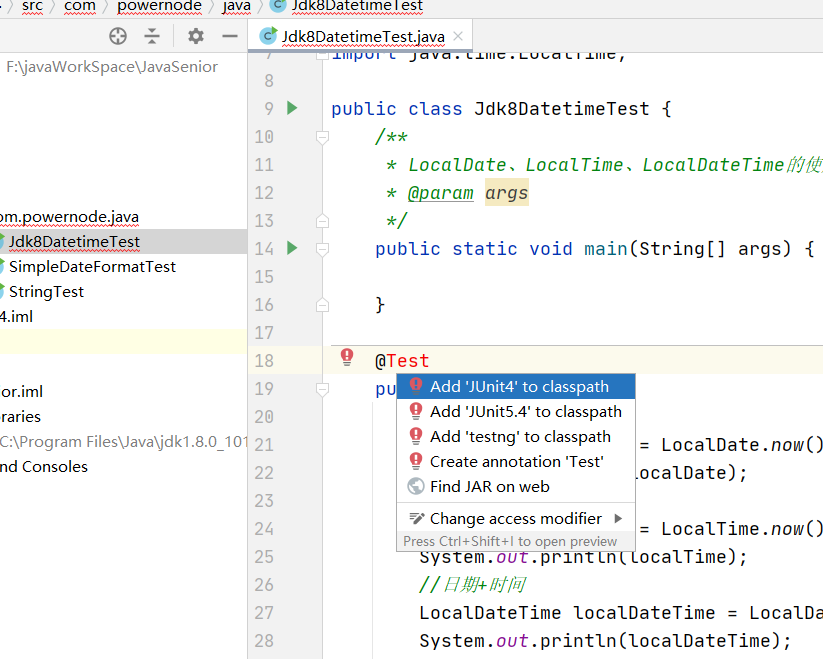
Task: Click 'Press Ctrl+Shift+I to open preview' hint
Action: [510, 541]
